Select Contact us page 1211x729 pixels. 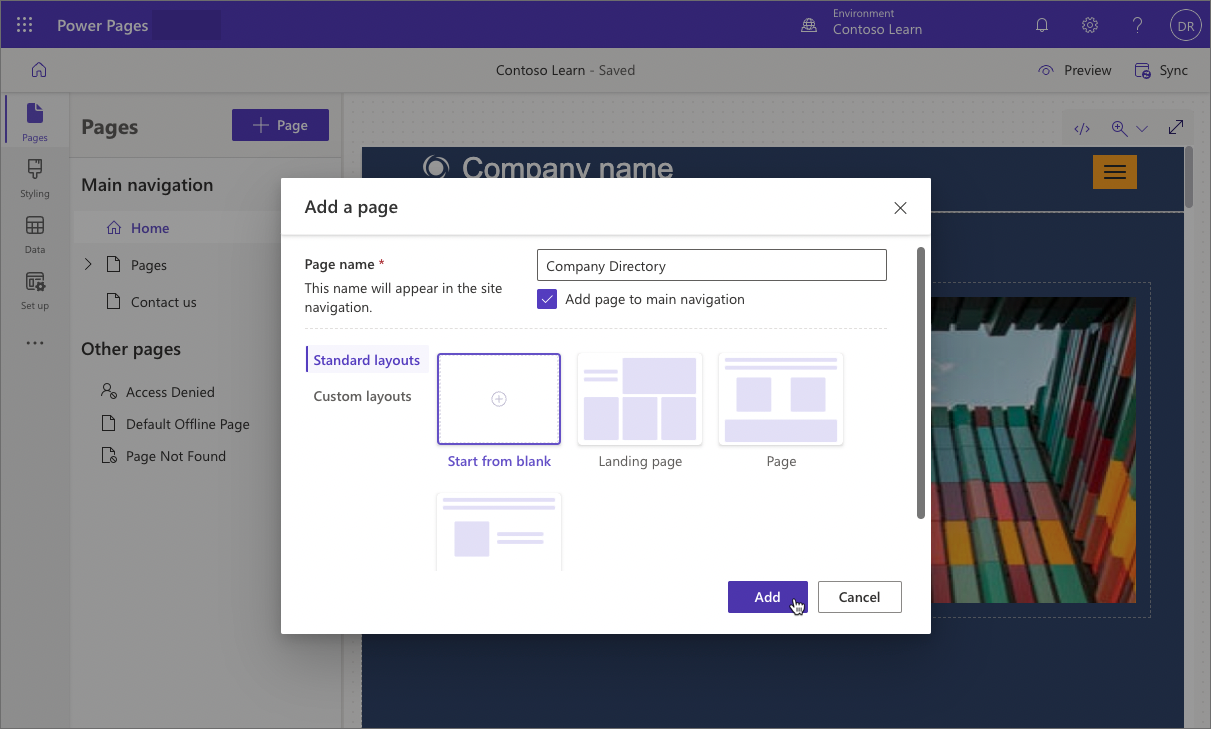coord(163,302)
